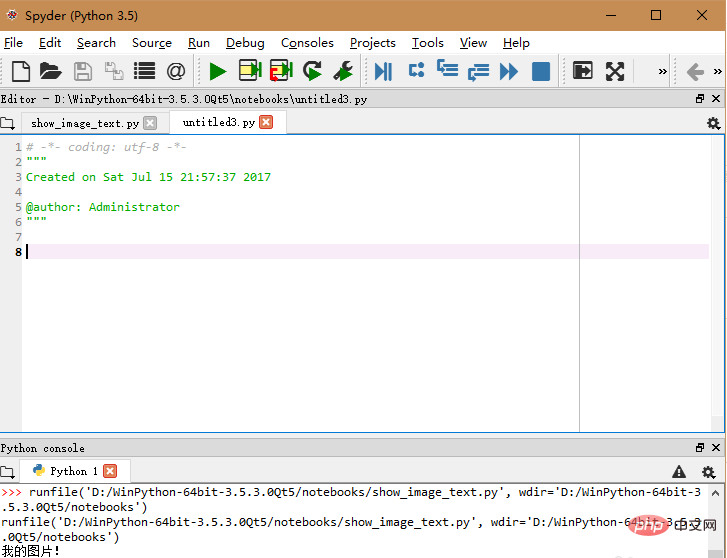Screen dimensions: 727x558
Task: Open run configuration wrench icon
Action: click(x=344, y=71)
